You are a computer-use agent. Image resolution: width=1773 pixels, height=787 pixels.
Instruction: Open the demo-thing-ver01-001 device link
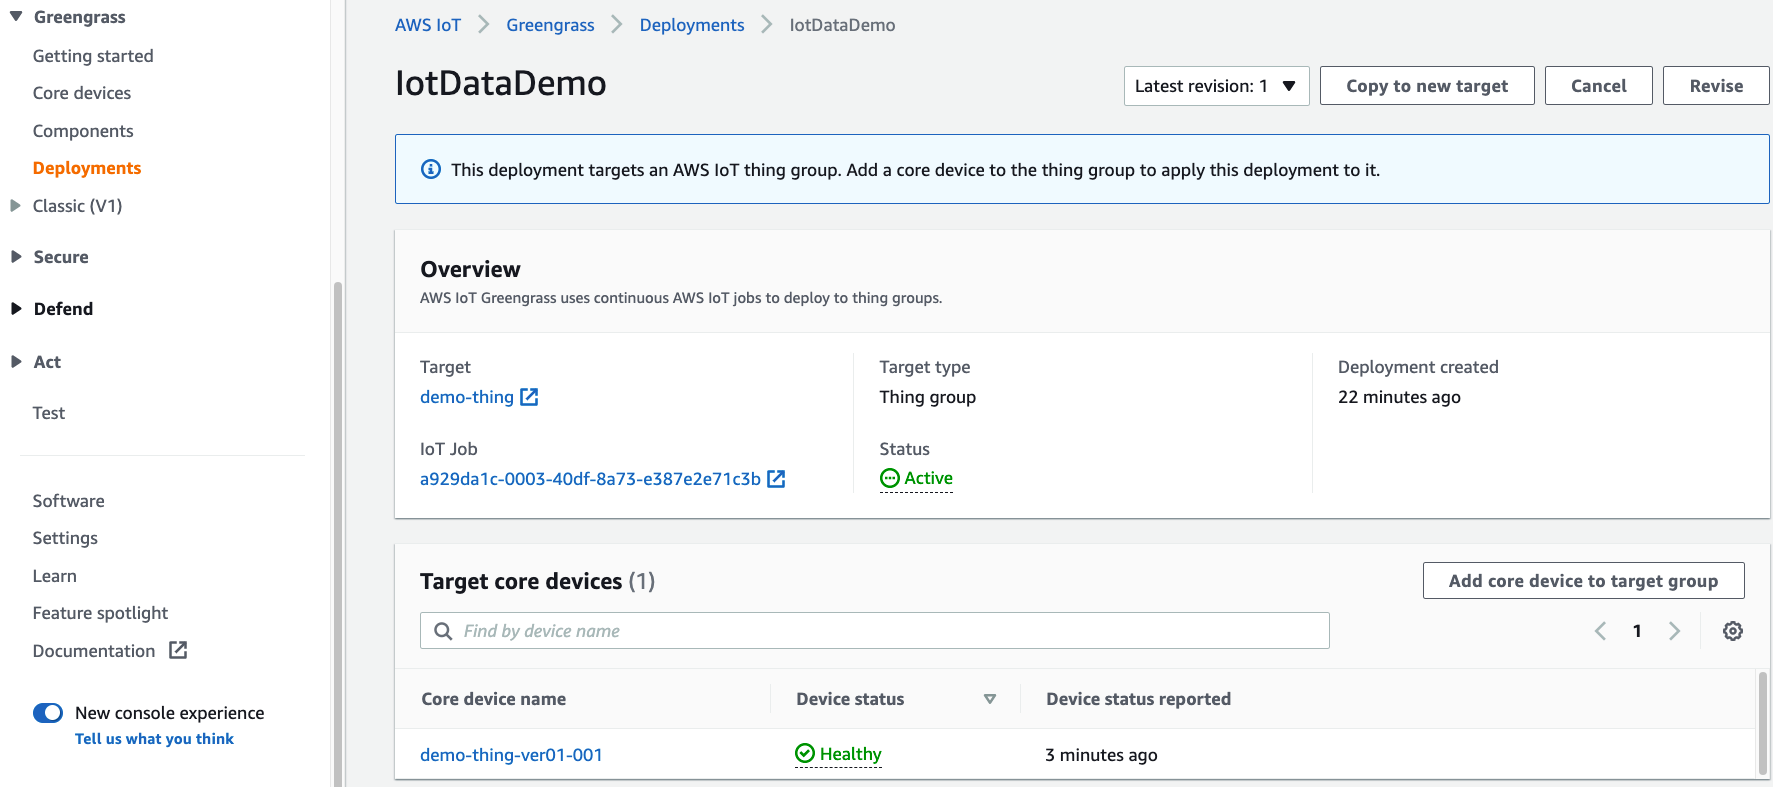[x=511, y=755]
